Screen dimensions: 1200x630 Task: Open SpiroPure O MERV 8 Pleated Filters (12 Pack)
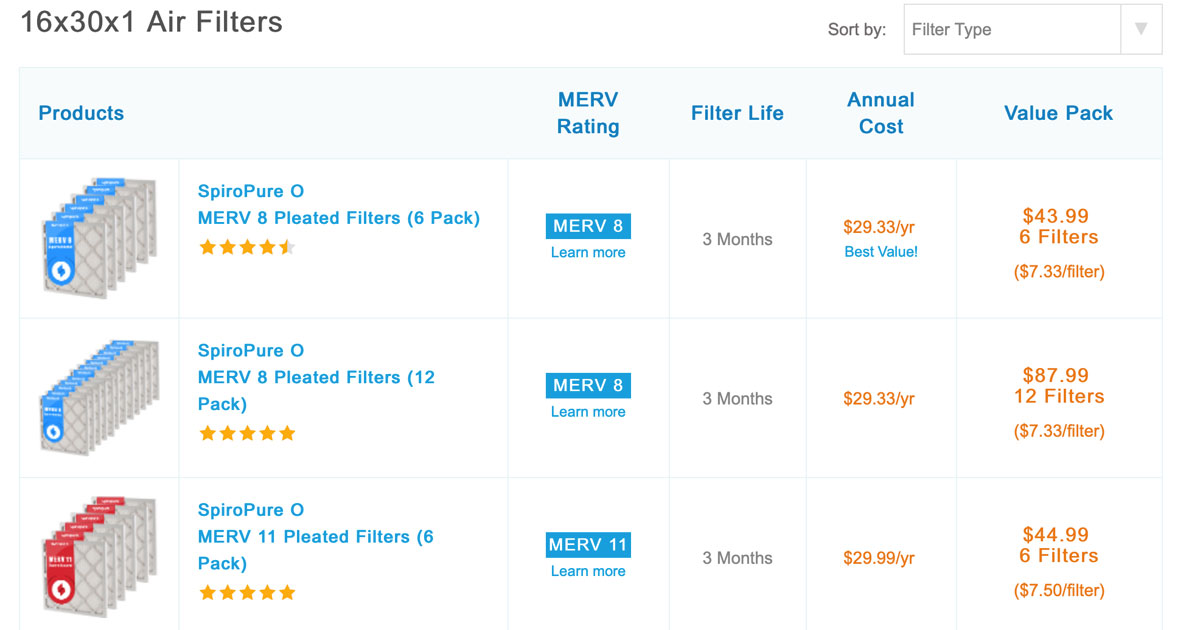(x=316, y=377)
